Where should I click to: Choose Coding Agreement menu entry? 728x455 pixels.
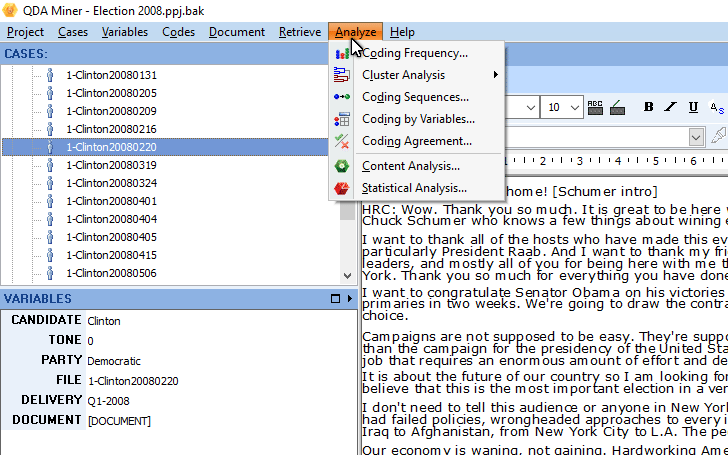click(x=416, y=141)
